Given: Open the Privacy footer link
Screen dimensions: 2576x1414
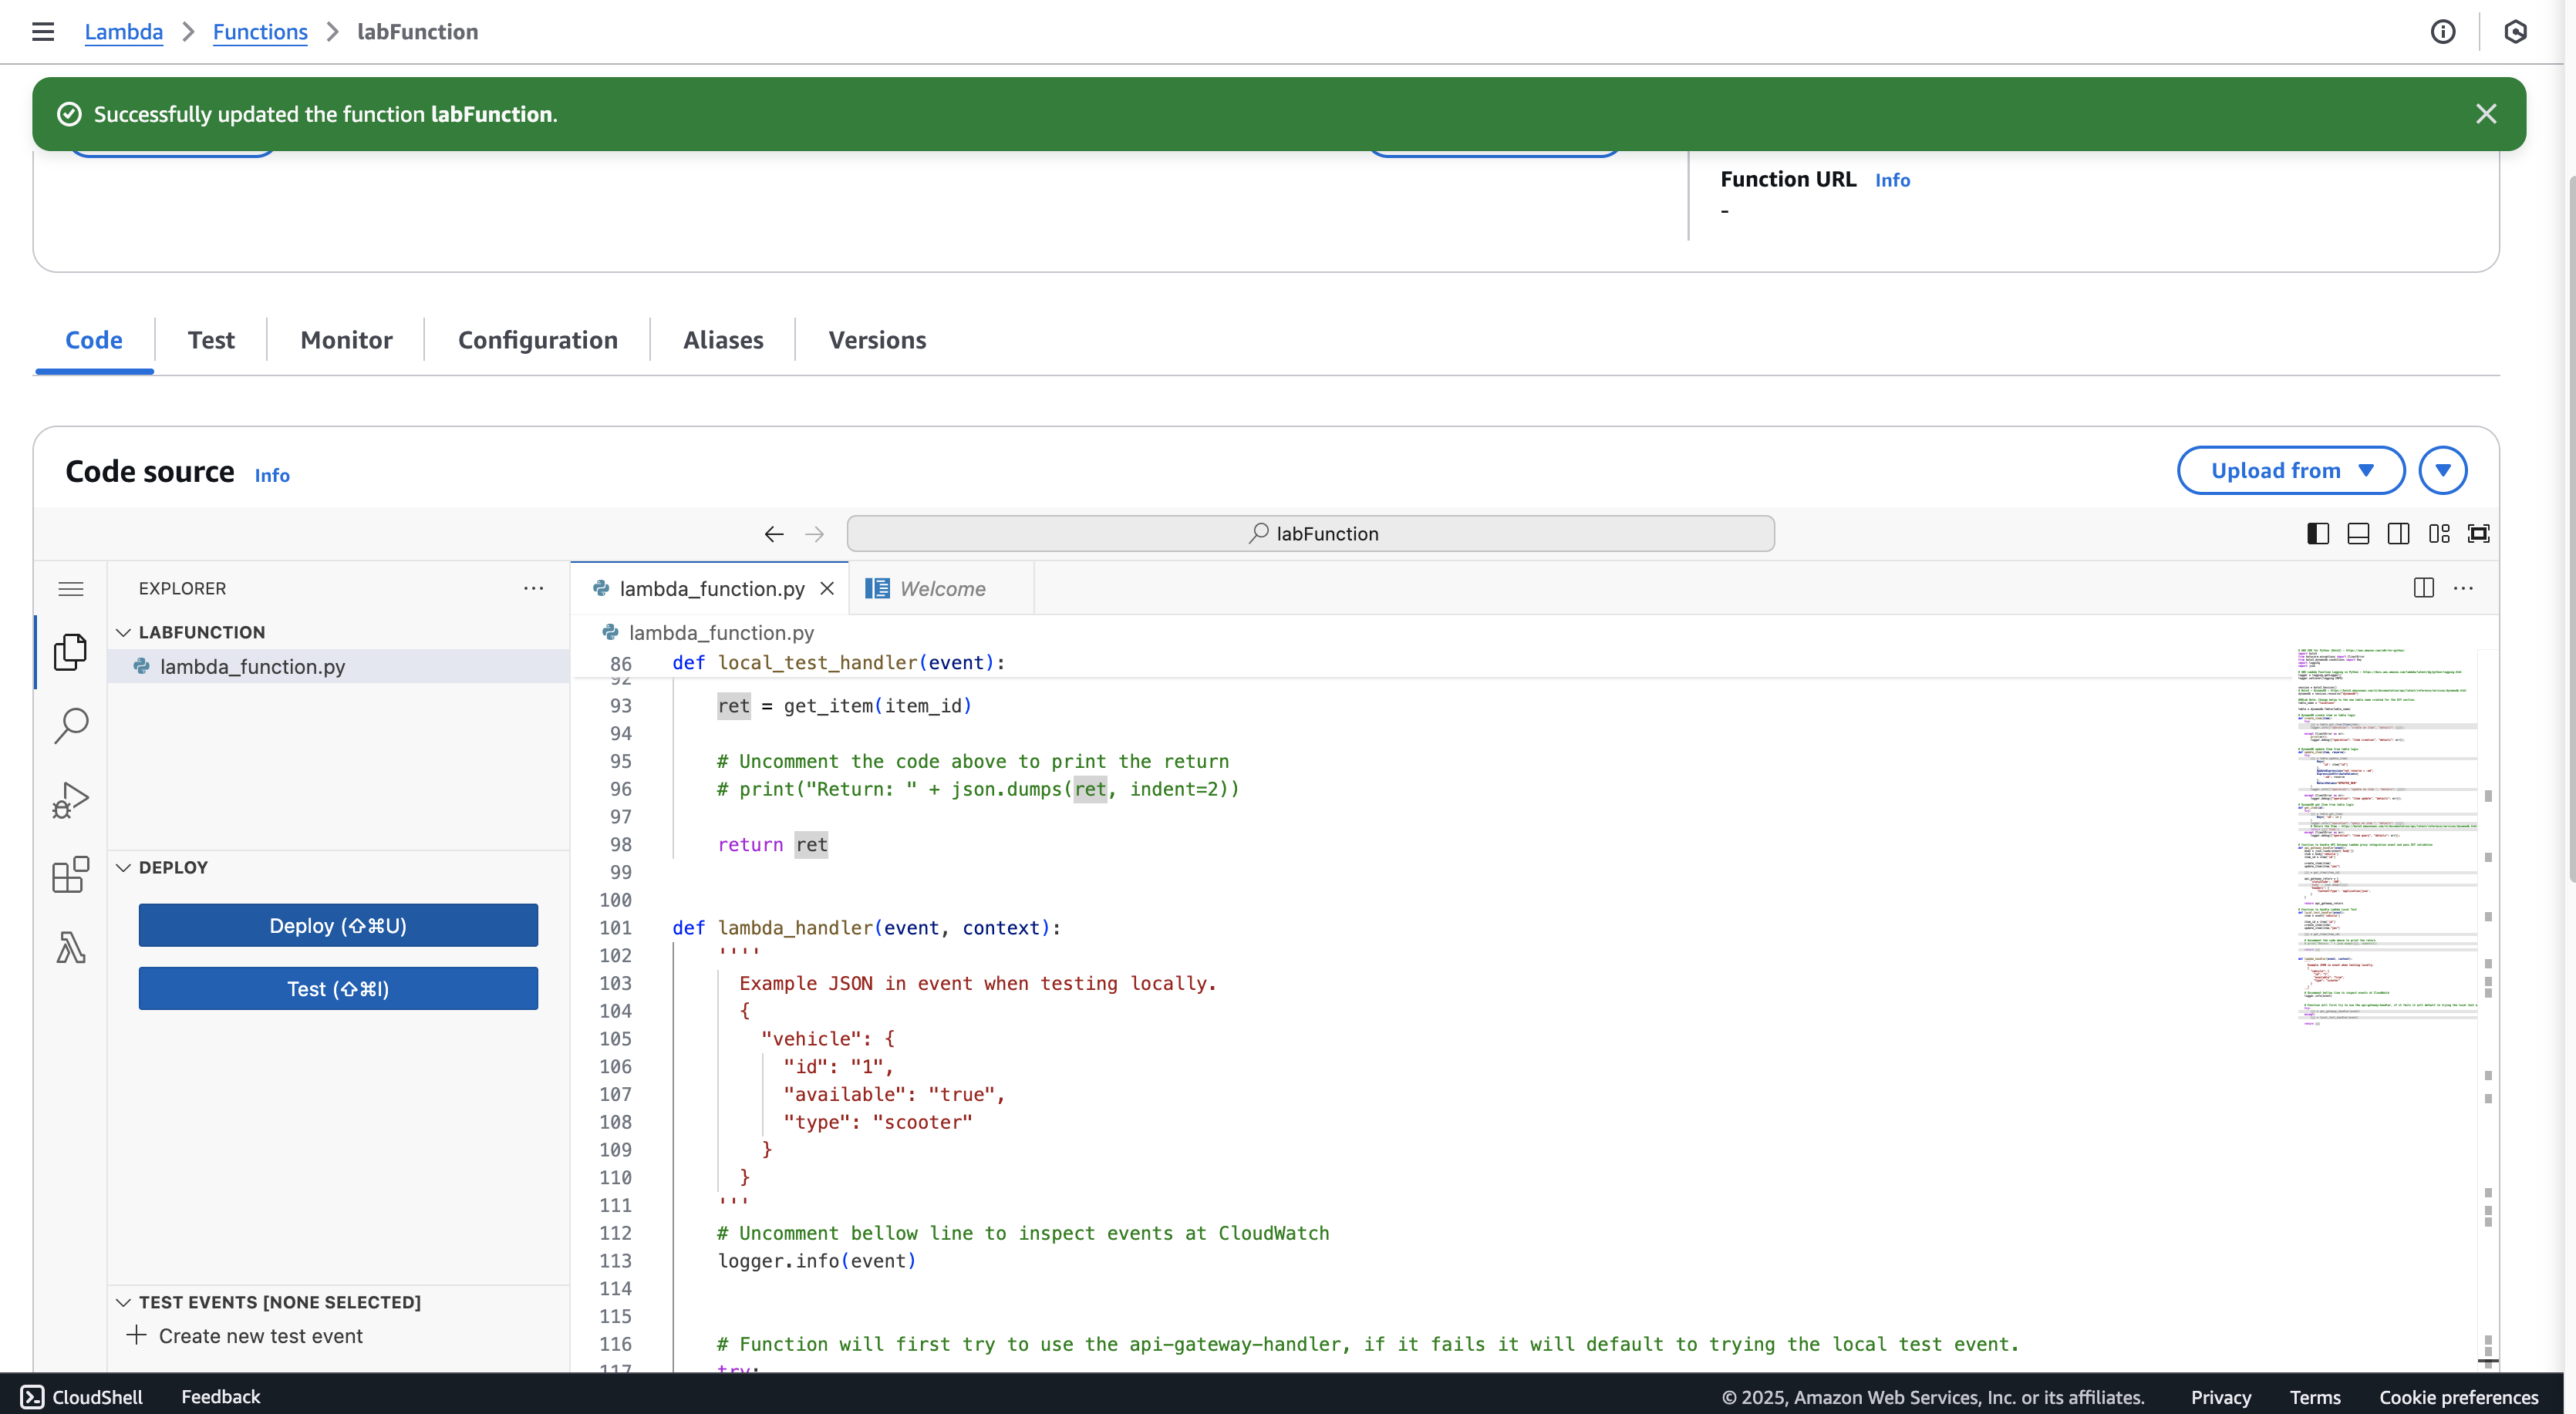Looking at the screenshot, I should point(2221,1397).
